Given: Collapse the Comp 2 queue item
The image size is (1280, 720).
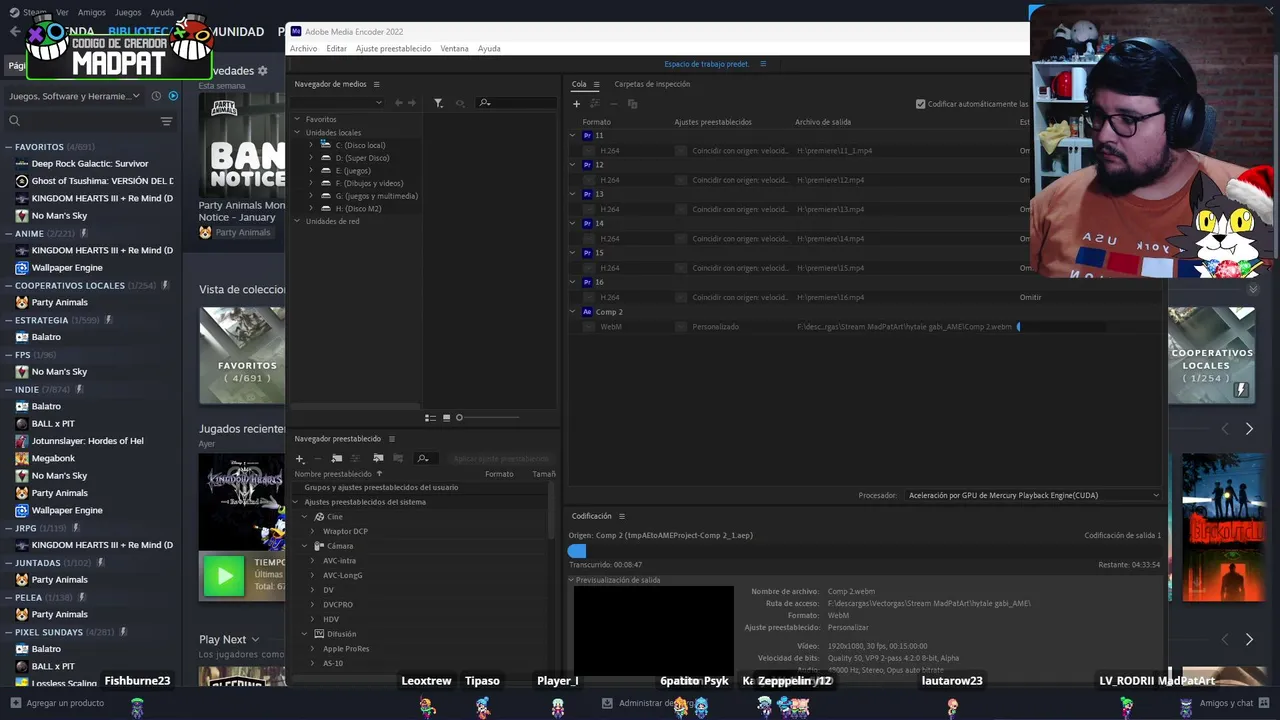Looking at the screenshot, I should [573, 312].
